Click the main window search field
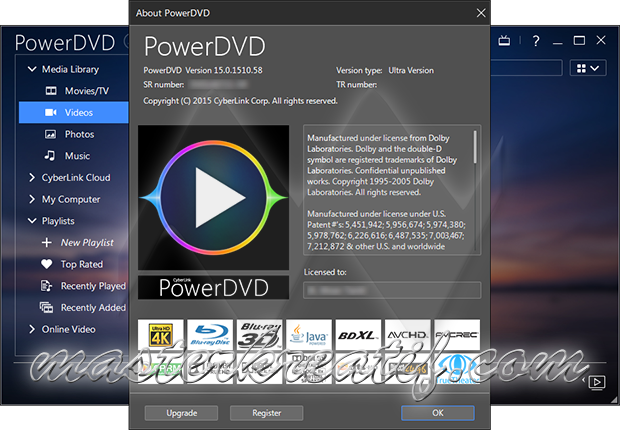620x430 pixels. click(526, 68)
